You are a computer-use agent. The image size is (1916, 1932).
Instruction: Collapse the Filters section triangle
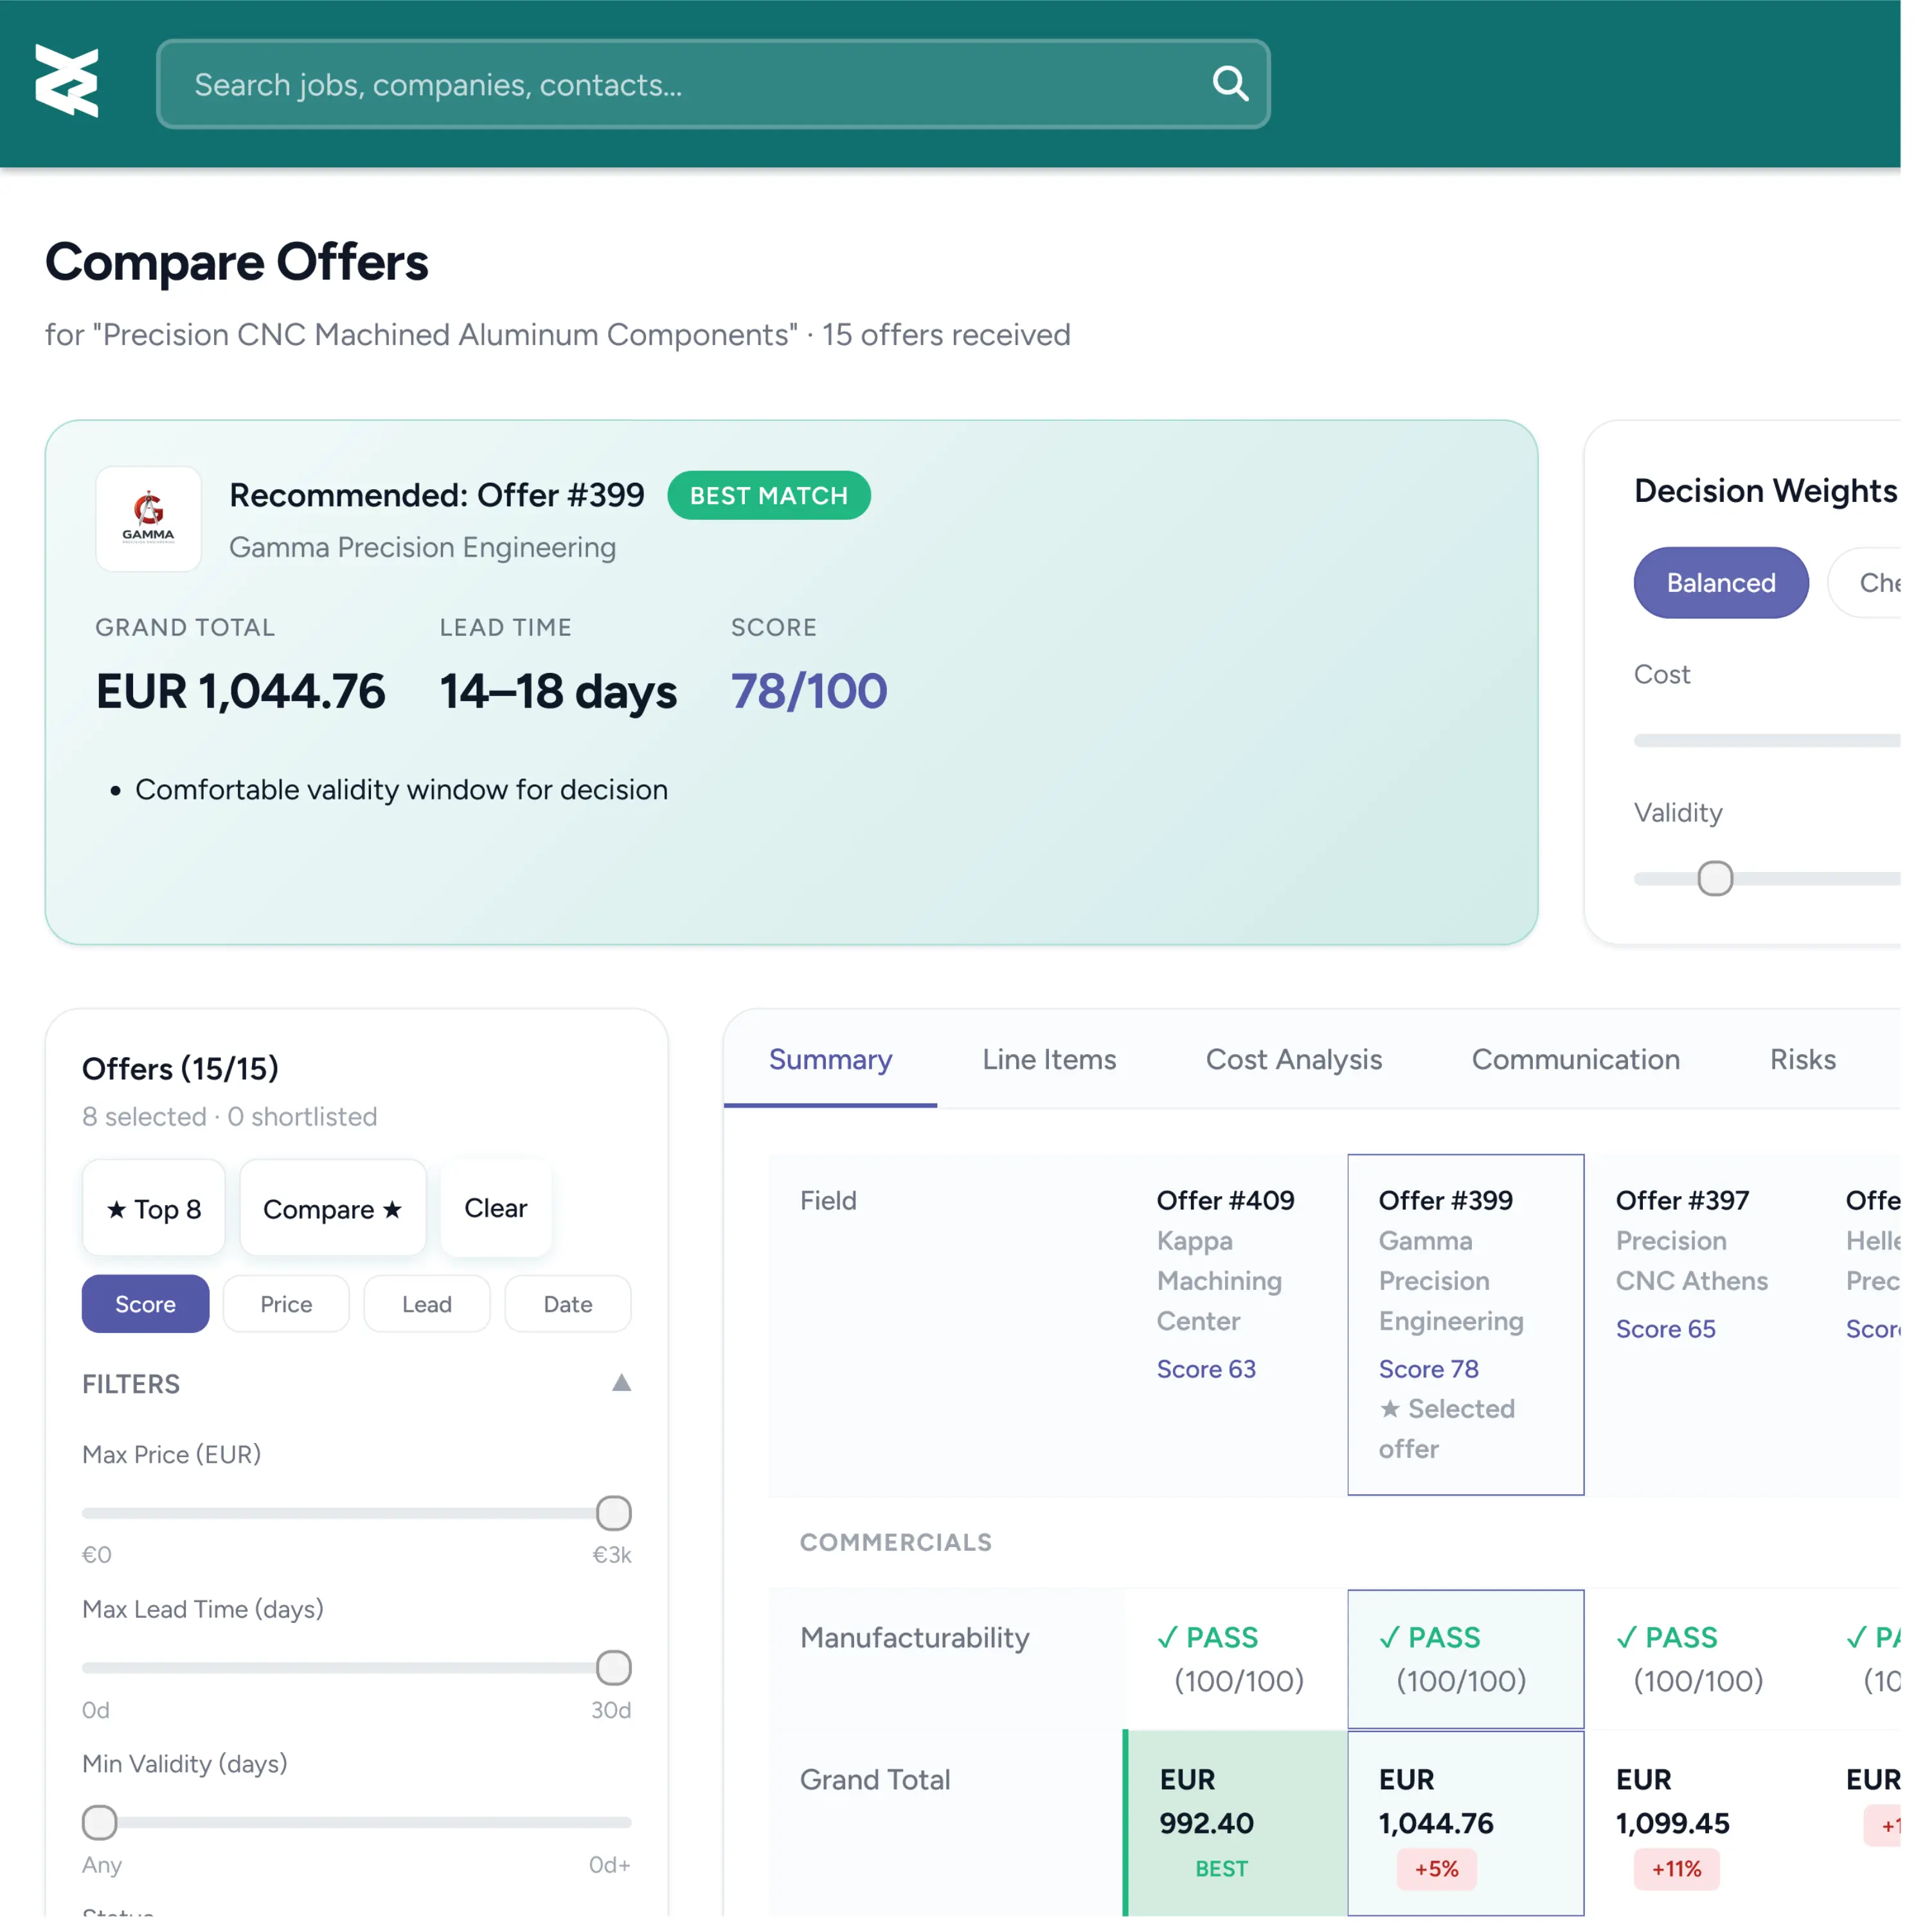621,1383
